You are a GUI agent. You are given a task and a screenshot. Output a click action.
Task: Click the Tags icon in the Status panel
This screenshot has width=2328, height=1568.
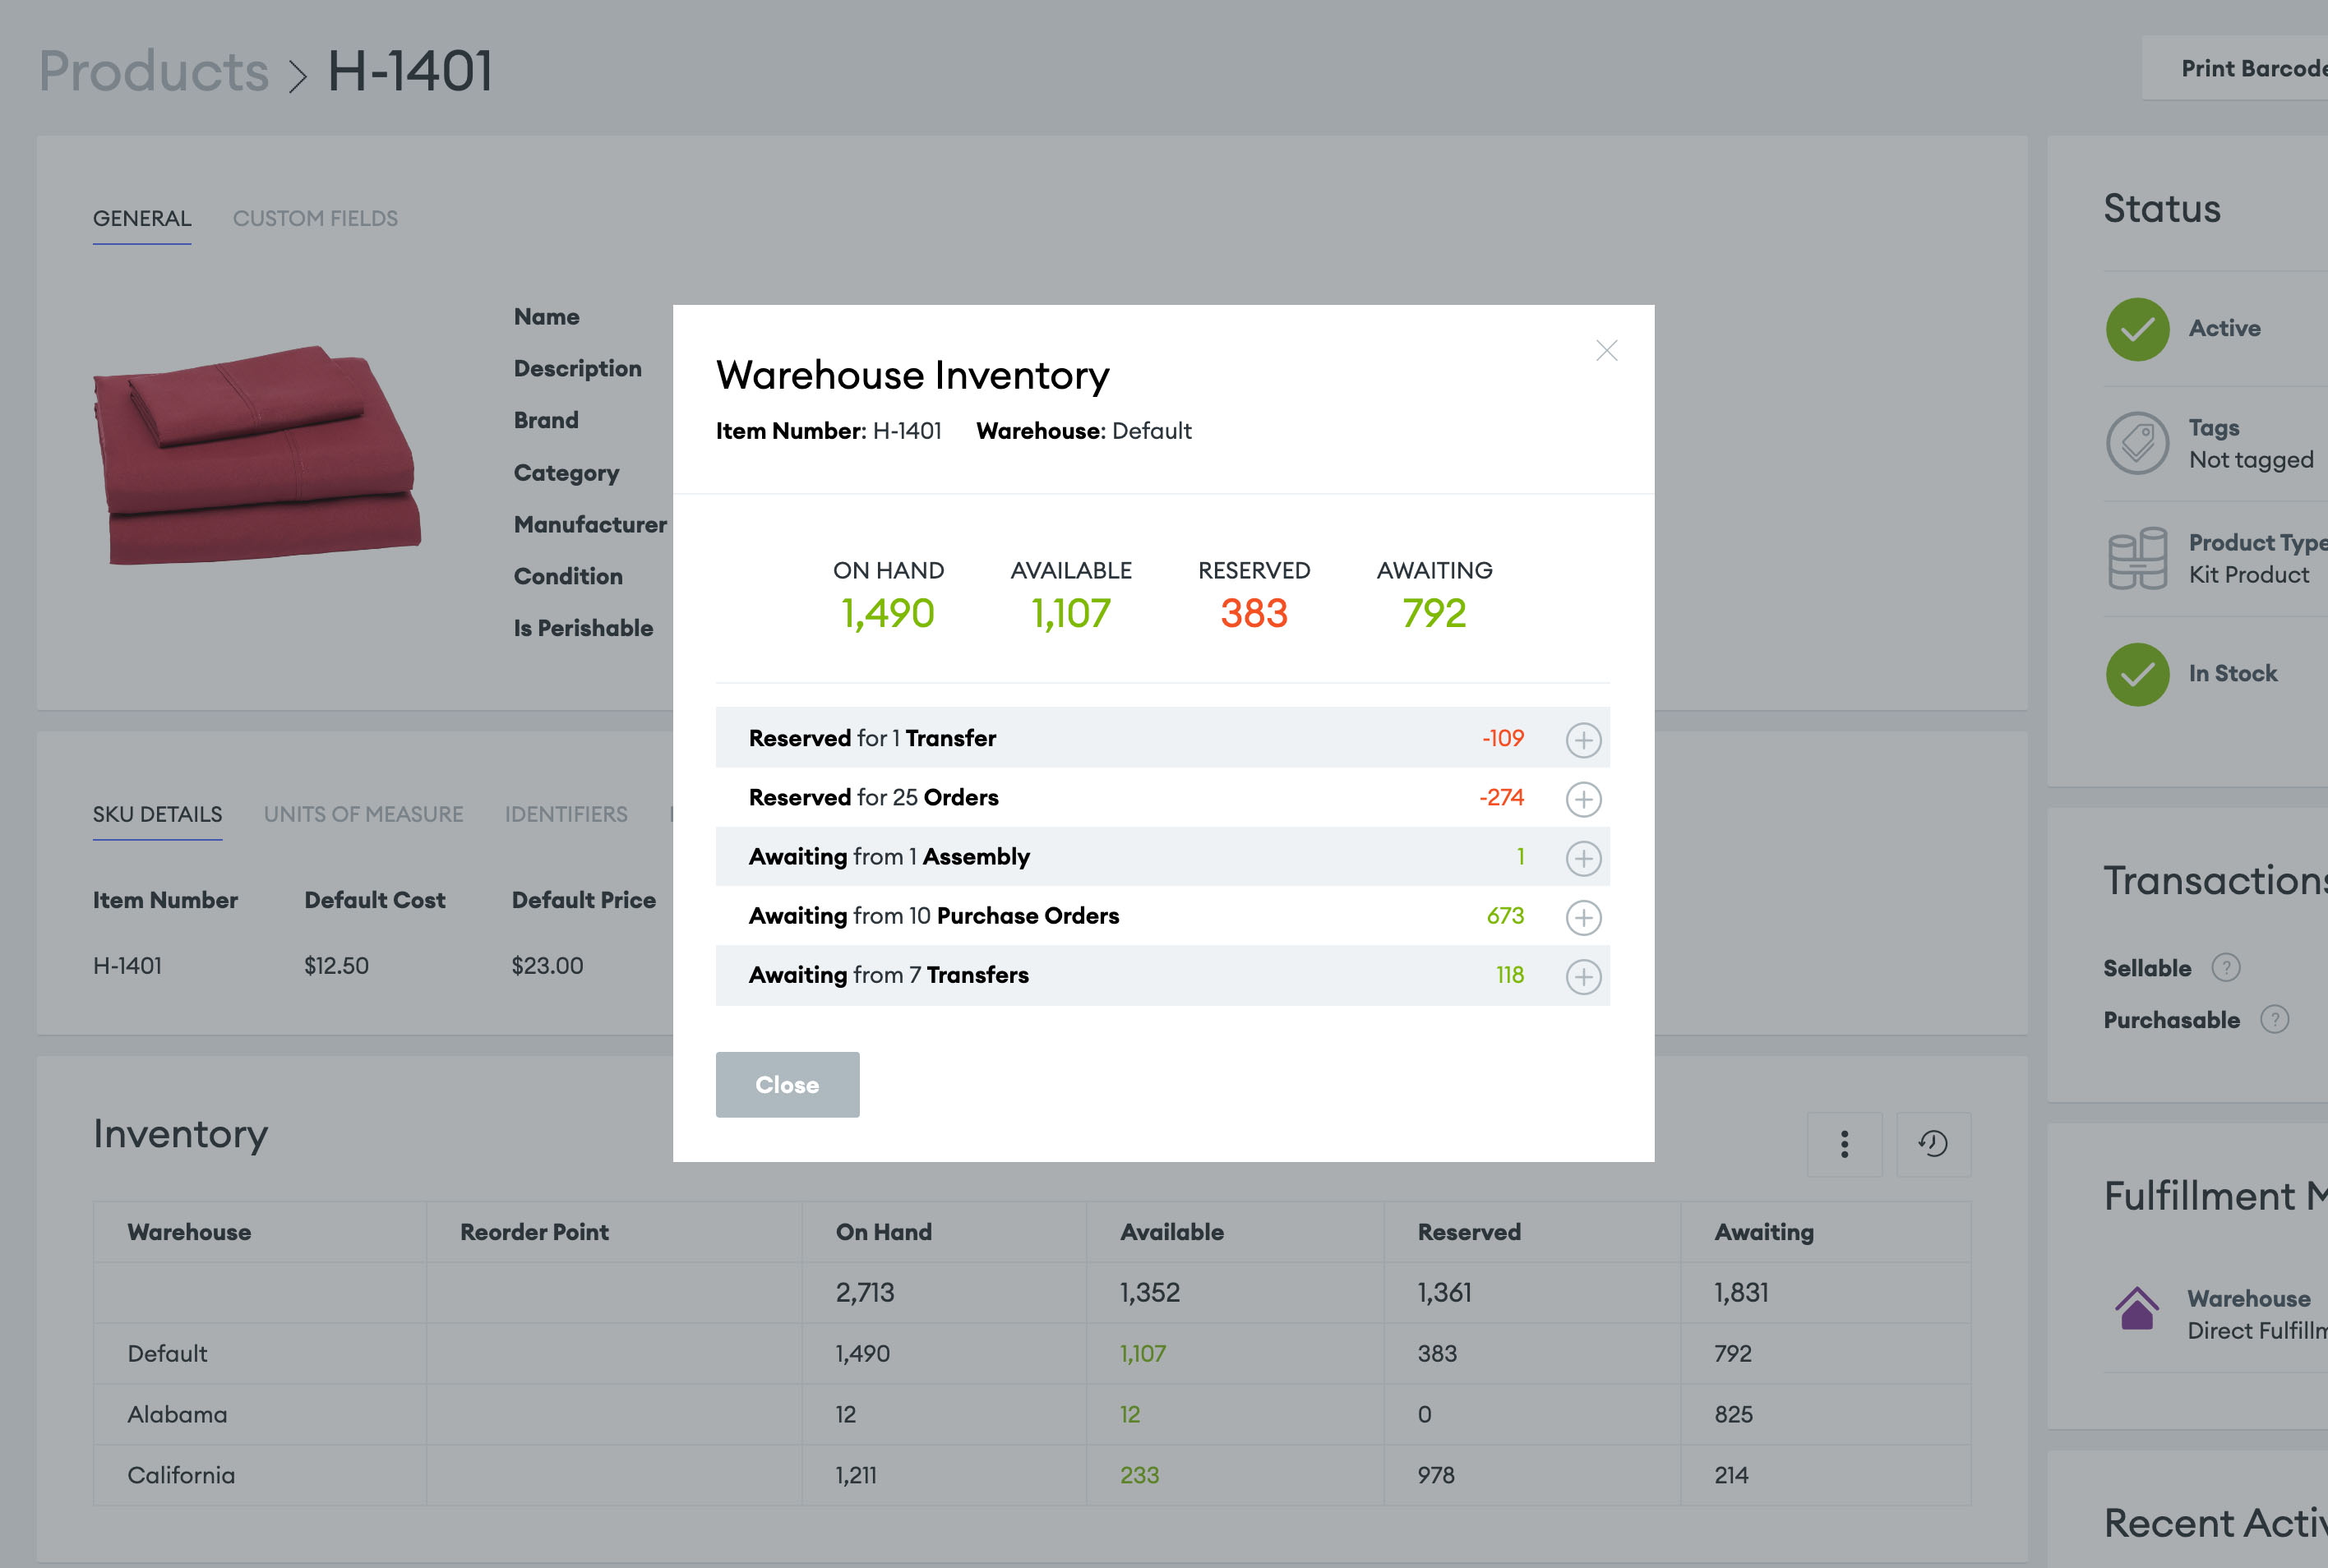2138,442
